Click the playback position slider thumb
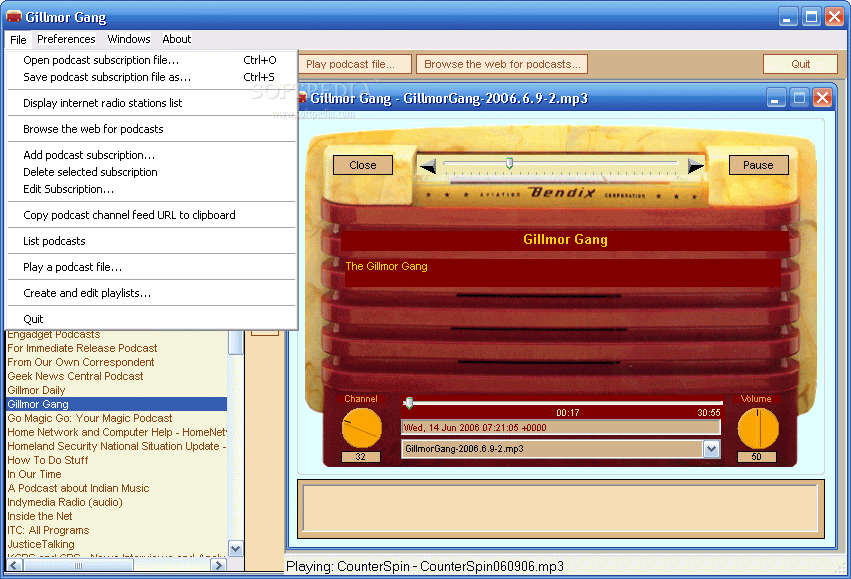The width and height of the screenshot is (851, 579). coord(409,403)
